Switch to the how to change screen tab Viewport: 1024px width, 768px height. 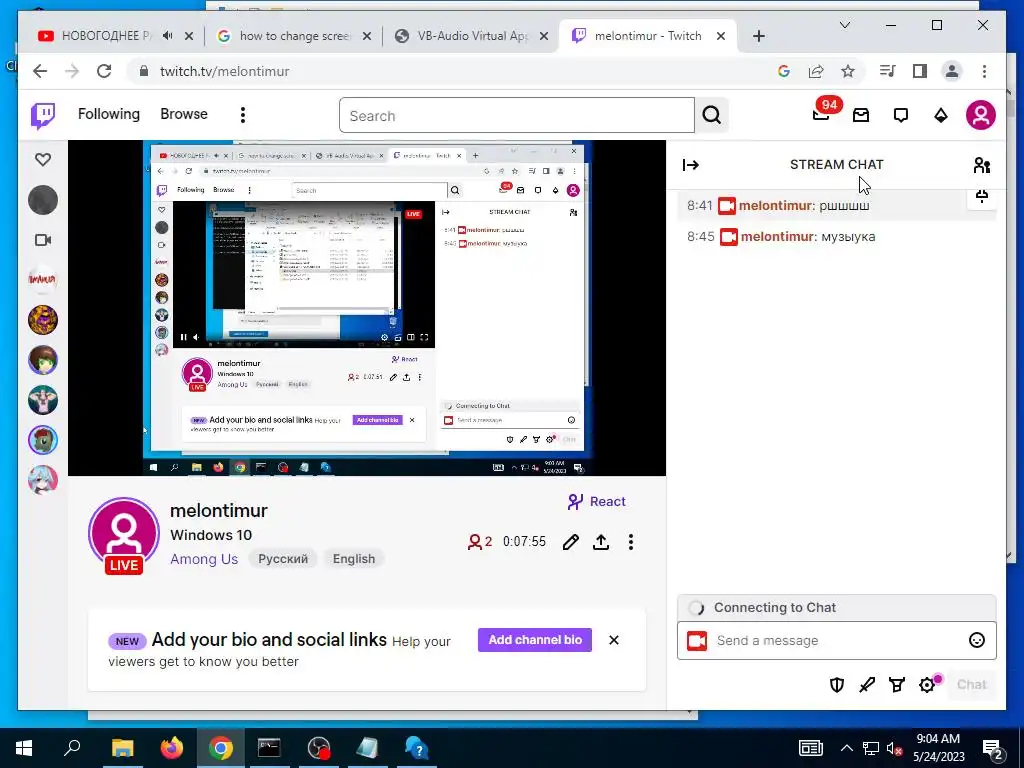(x=295, y=36)
